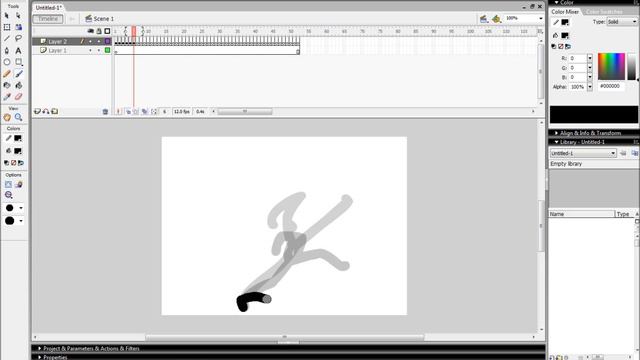Delete layer with trash icon
640x360 pixels.
(105, 111)
